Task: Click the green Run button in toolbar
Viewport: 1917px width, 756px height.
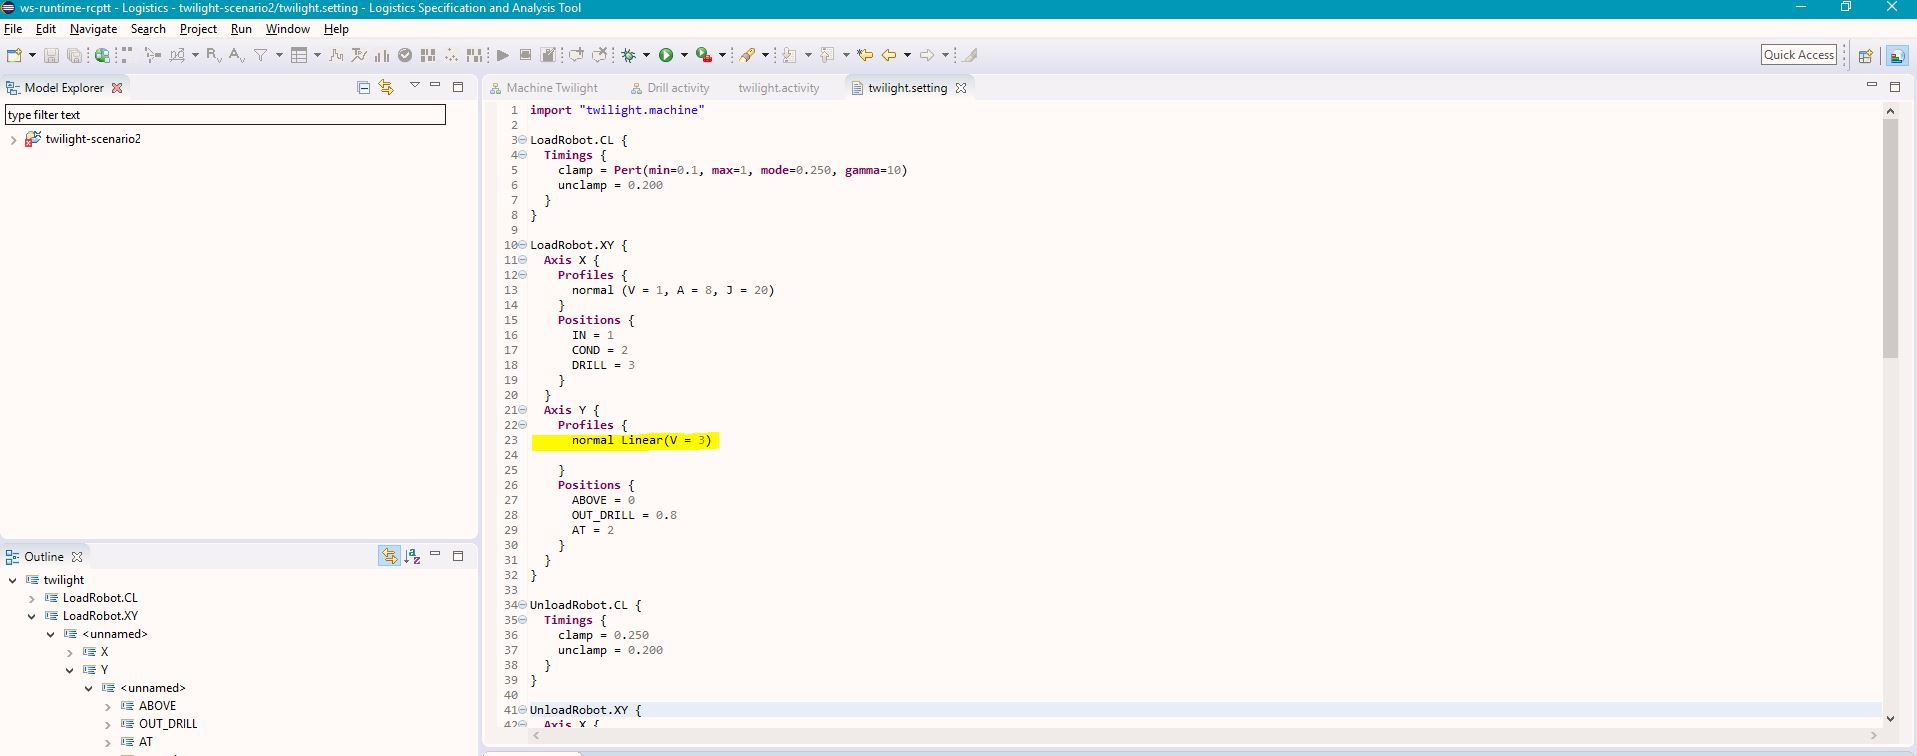Action: (666, 55)
